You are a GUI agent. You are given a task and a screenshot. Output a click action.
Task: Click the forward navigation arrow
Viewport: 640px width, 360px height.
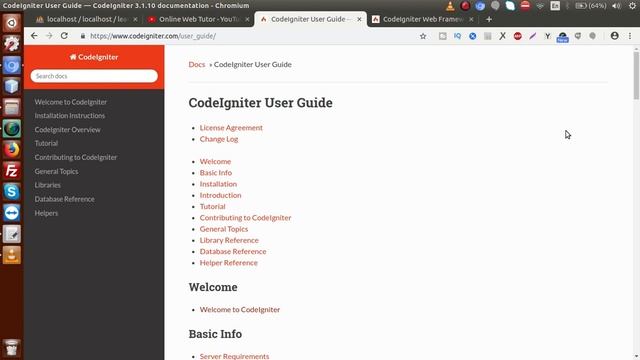point(49,36)
